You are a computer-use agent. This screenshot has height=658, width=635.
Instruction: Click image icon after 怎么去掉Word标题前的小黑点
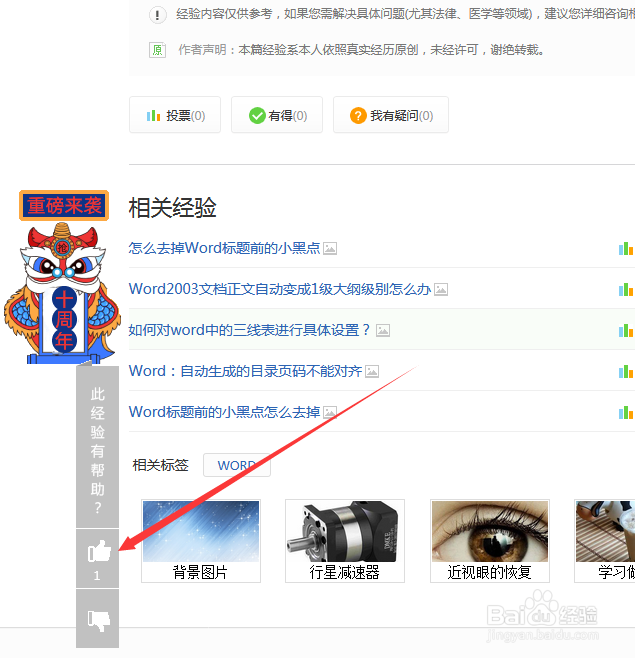coord(330,248)
